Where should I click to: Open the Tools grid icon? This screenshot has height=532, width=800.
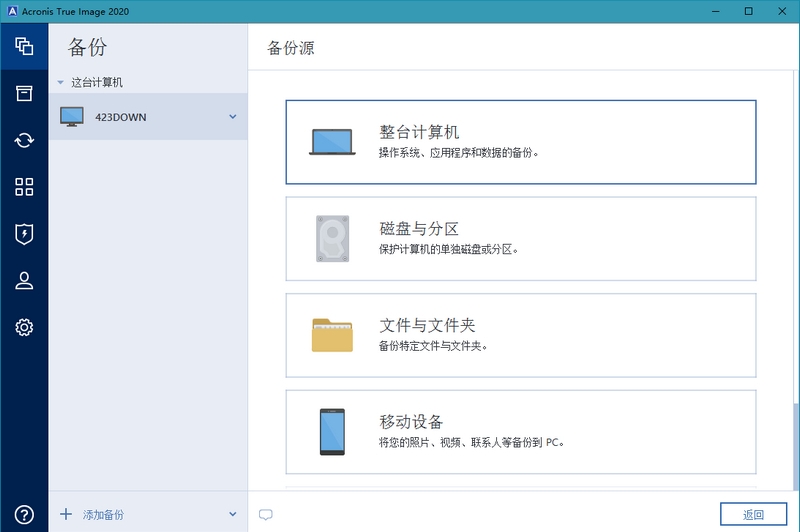pos(24,187)
